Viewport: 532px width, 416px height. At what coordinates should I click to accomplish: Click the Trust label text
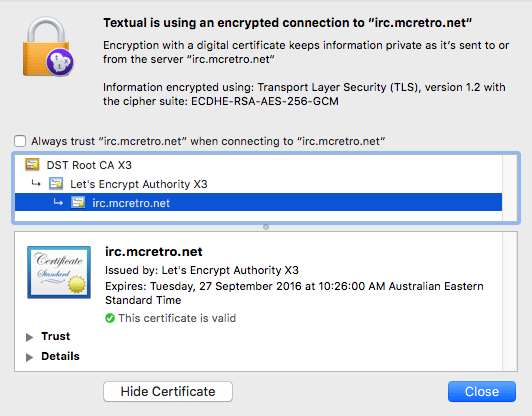point(56,336)
